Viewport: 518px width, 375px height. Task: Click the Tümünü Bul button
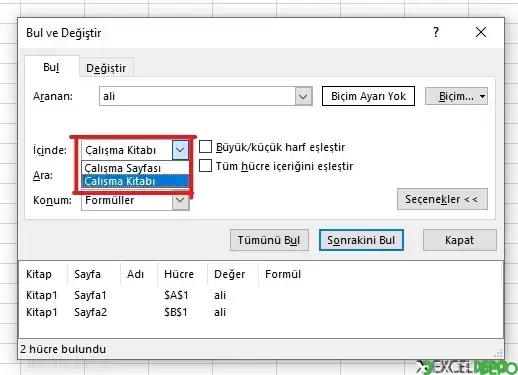click(x=269, y=240)
